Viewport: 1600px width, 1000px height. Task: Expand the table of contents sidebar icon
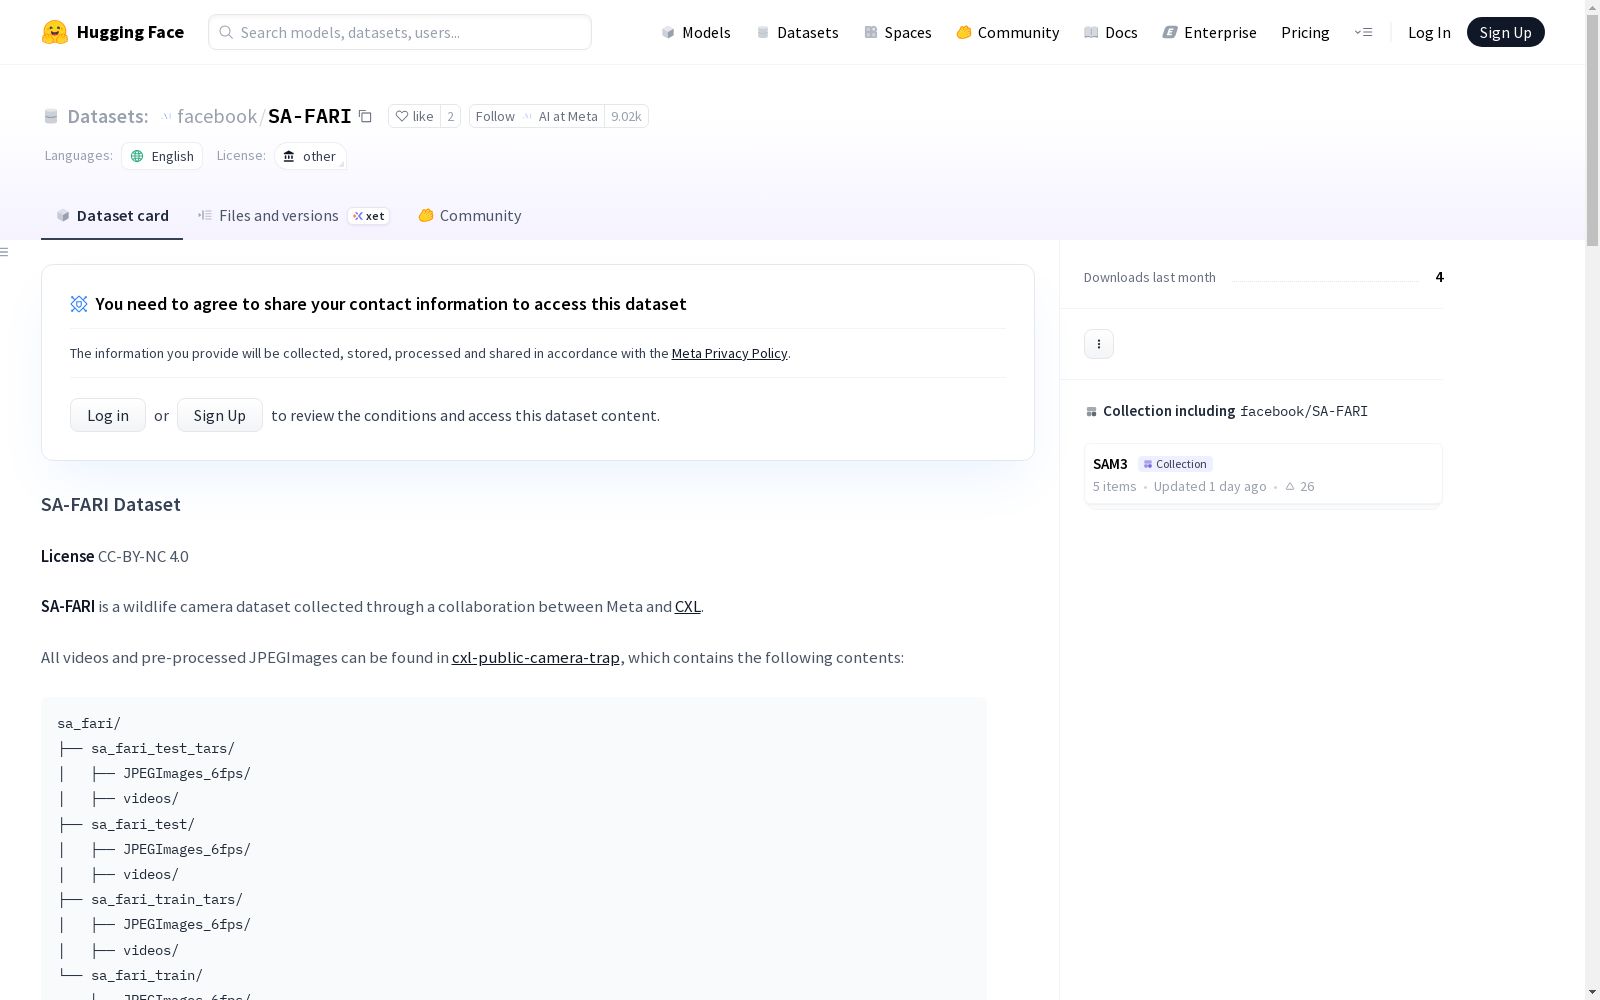pyautogui.click(x=5, y=252)
